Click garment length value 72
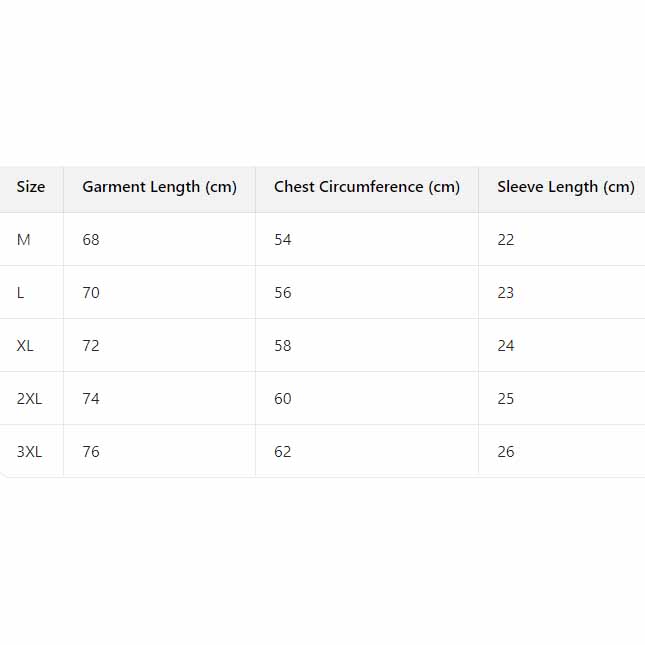 tap(91, 346)
